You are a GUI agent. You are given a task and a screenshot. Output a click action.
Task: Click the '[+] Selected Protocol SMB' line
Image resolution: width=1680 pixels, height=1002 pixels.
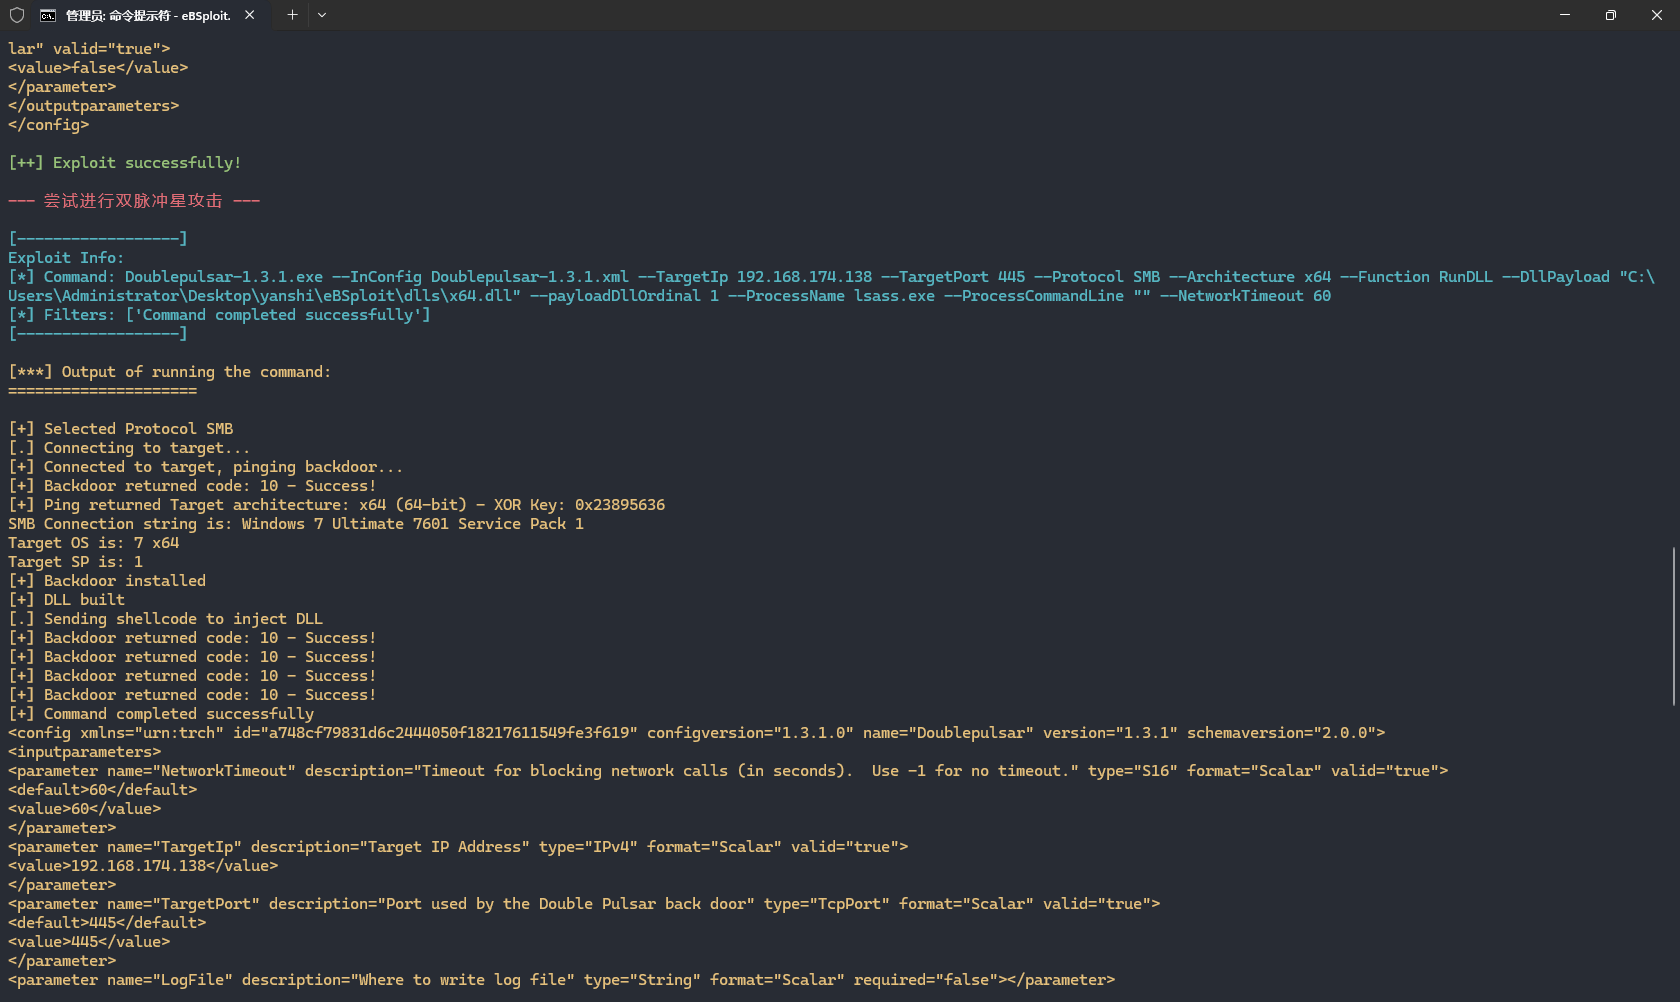pyautogui.click(x=121, y=429)
